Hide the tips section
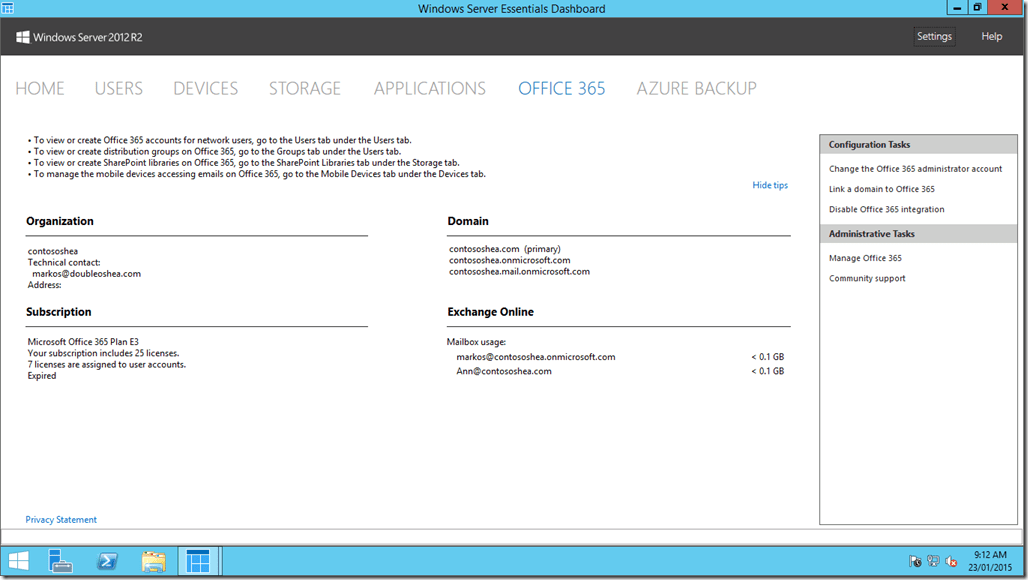The height and width of the screenshot is (580, 1028). click(769, 184)
